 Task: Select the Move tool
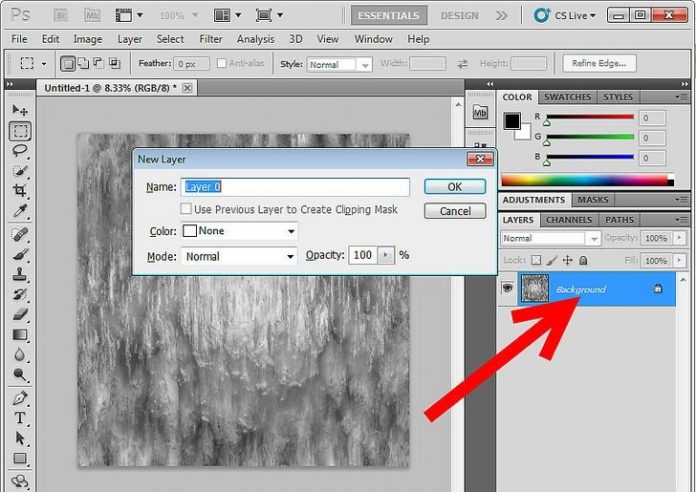tap(19, 109)
